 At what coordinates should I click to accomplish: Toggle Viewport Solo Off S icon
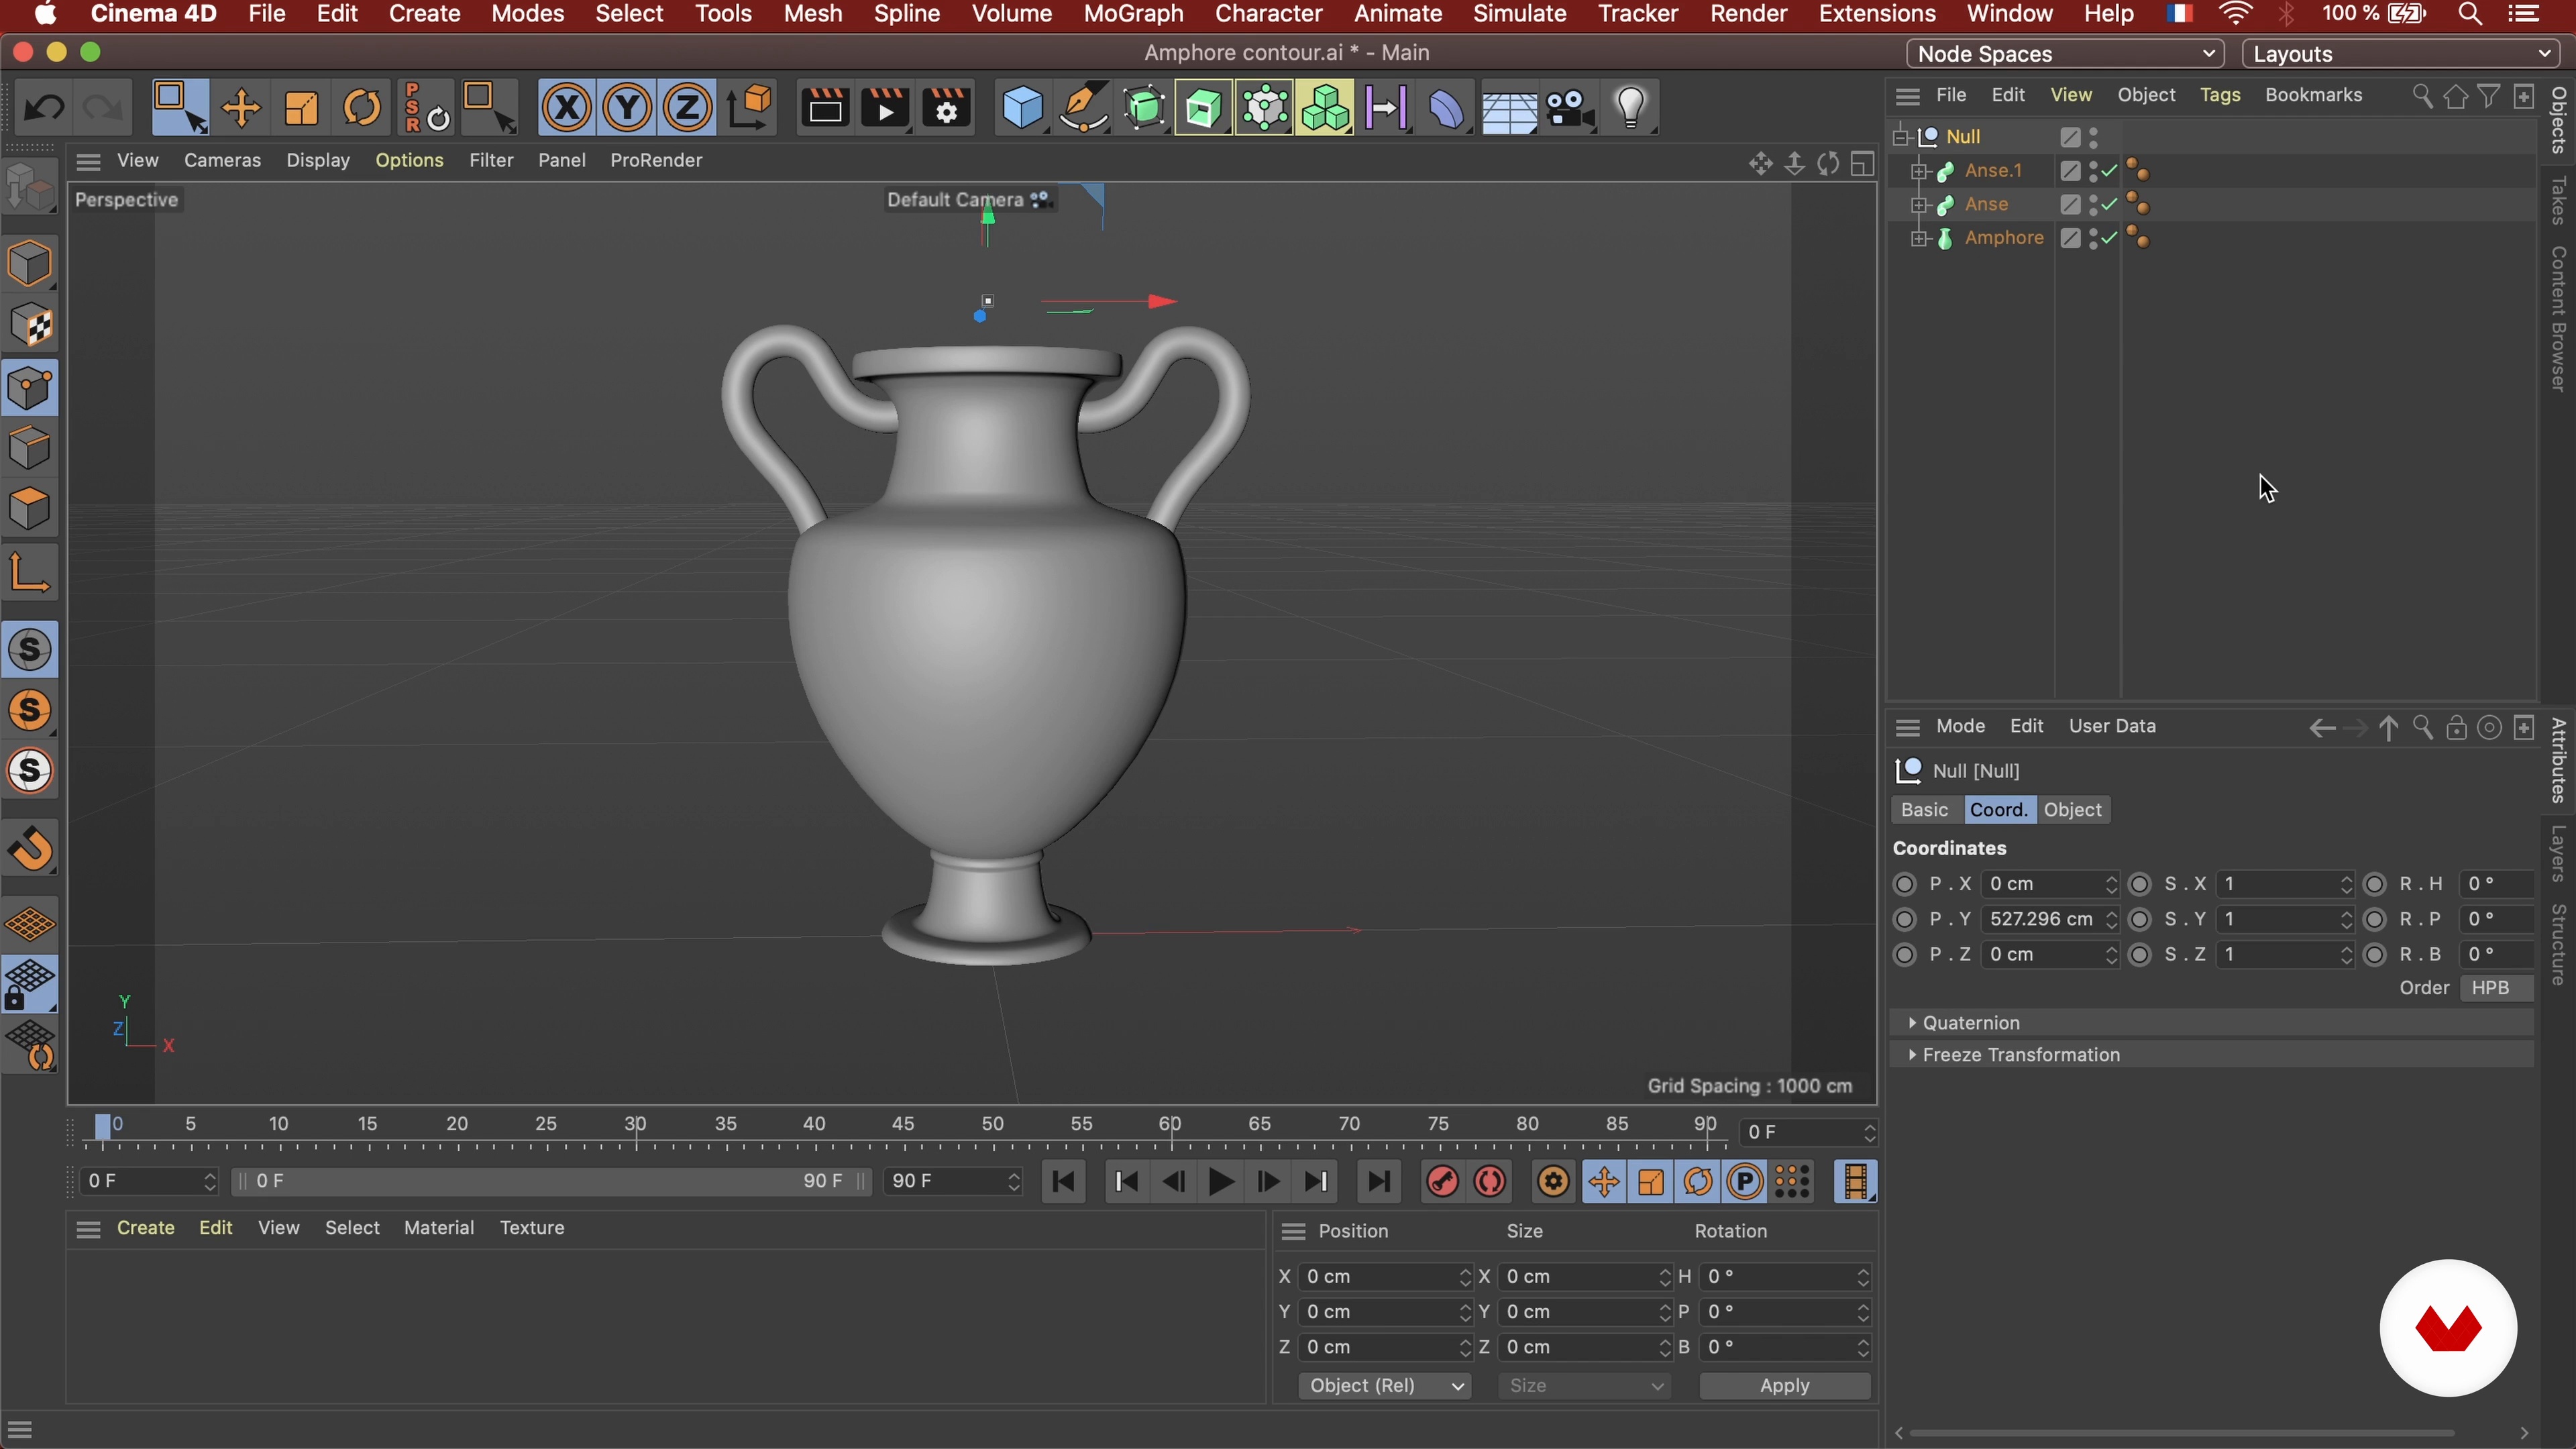click(30, 650)
